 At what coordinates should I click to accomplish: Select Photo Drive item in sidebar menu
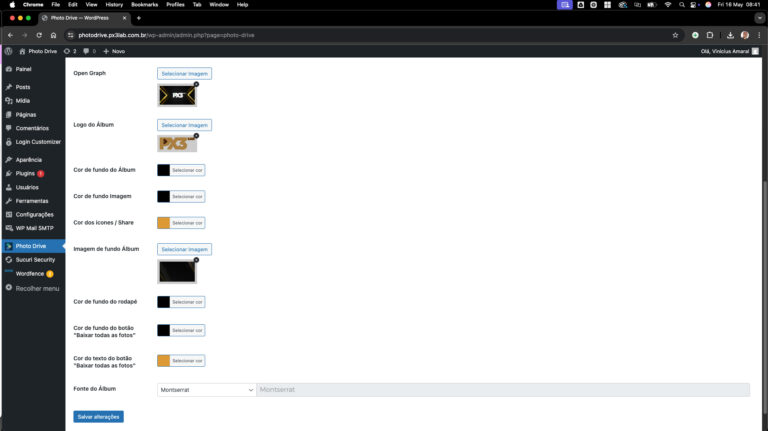point(33,246)
